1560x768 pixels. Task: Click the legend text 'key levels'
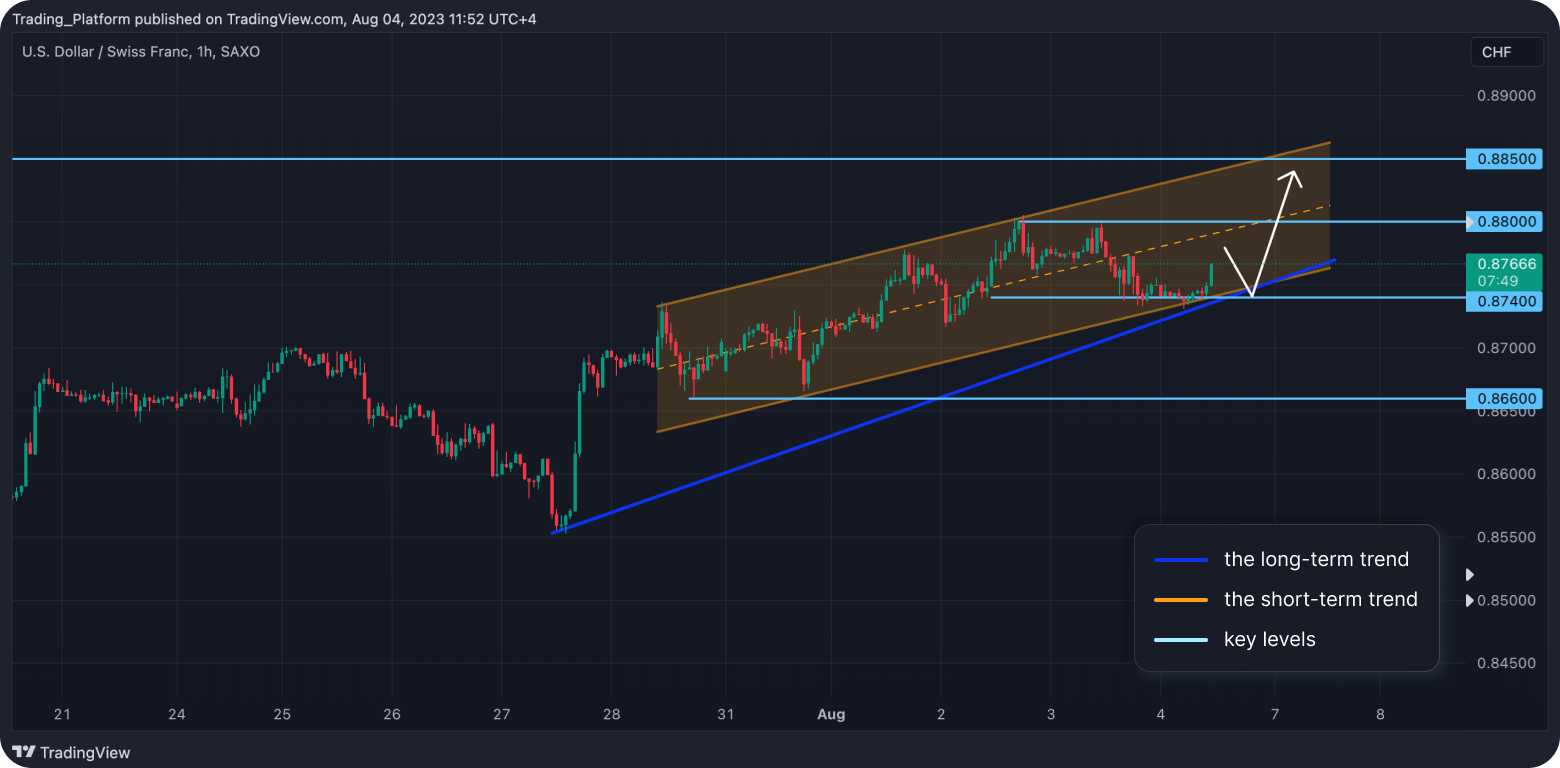click(1270, 640)
